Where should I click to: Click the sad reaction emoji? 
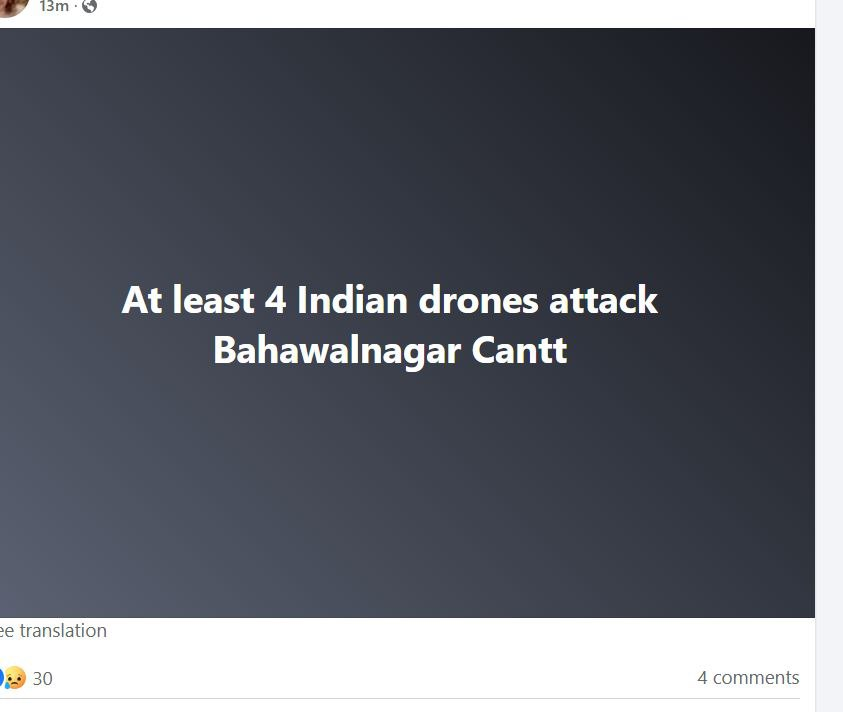click(x=15, y=678)
